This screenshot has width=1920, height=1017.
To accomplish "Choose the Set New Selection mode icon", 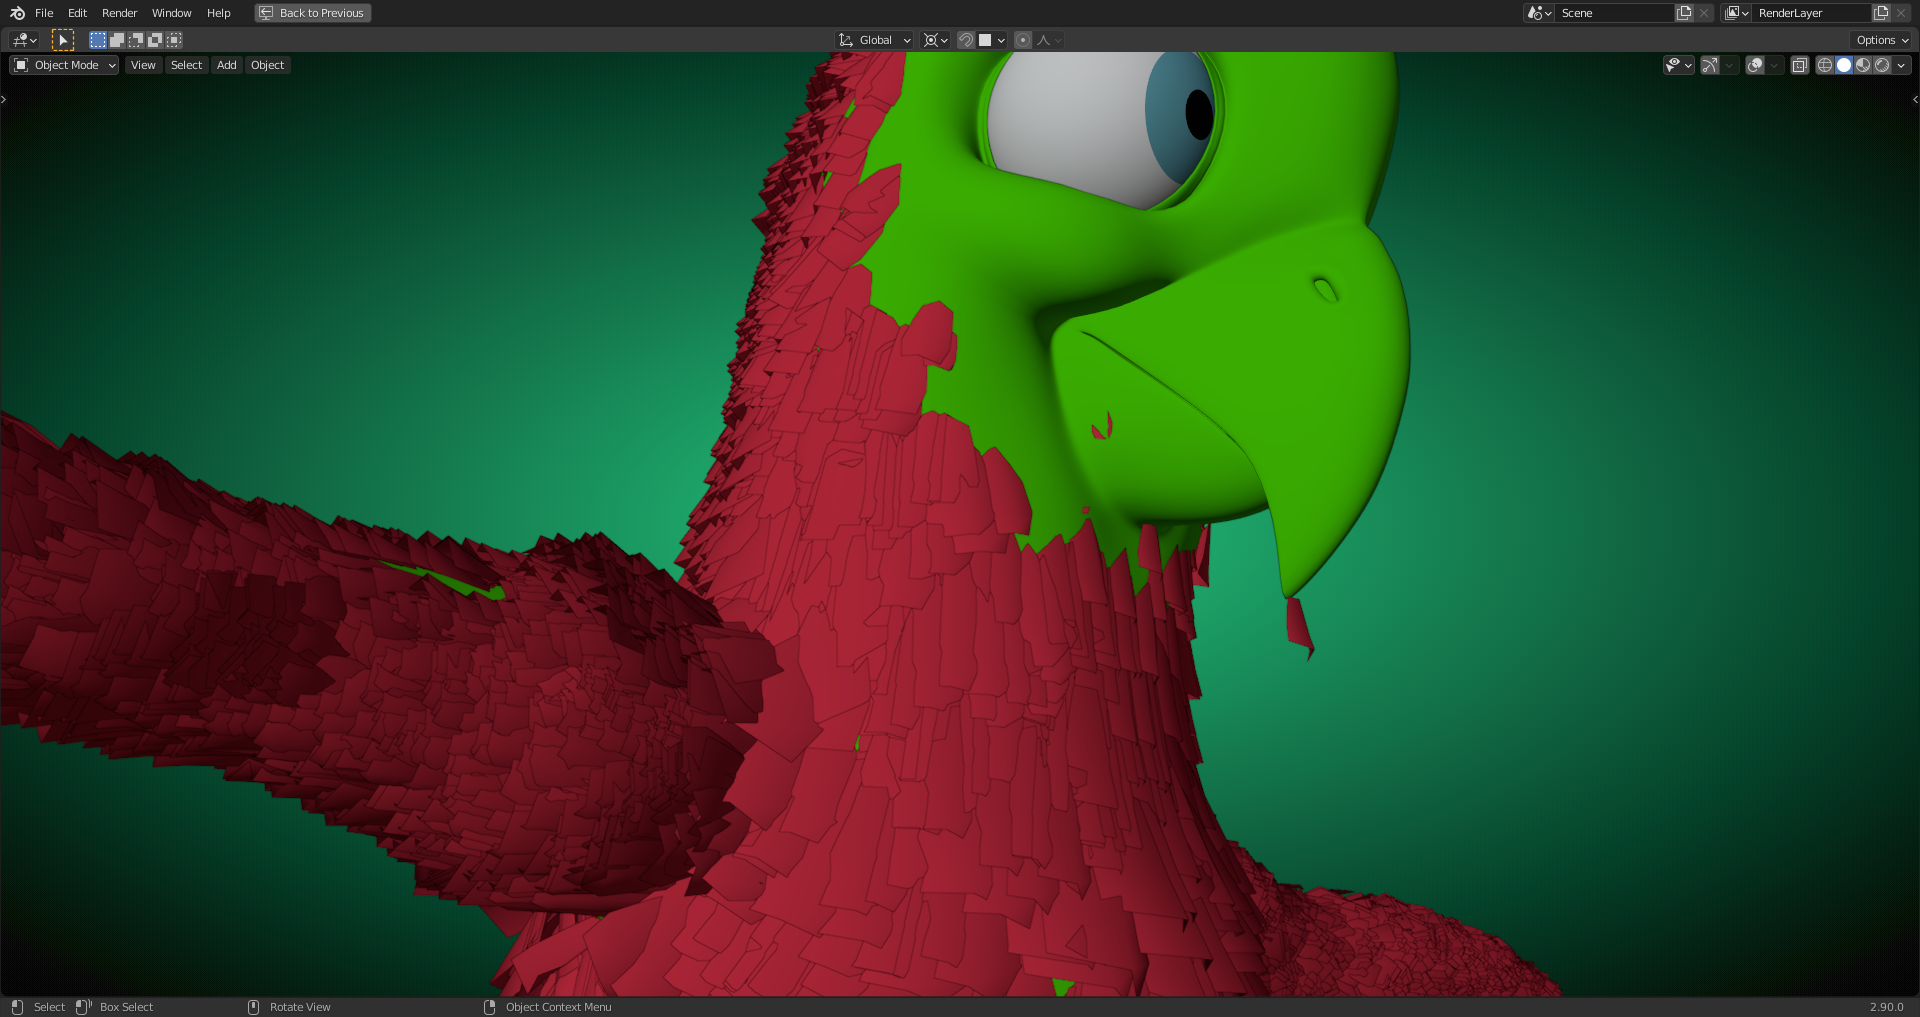I will coord(98,40).
